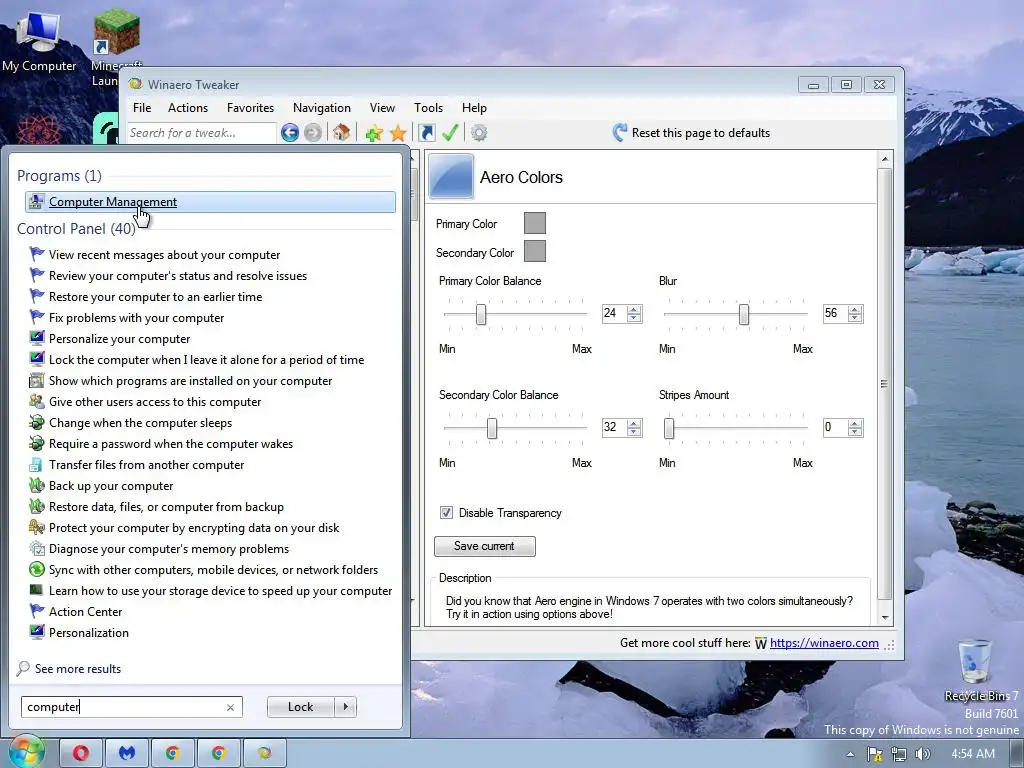The height and width of the screenshot is (768, 1024).
Task: Open settings via the gear icon in the toolbar
Action: [479, 133]
